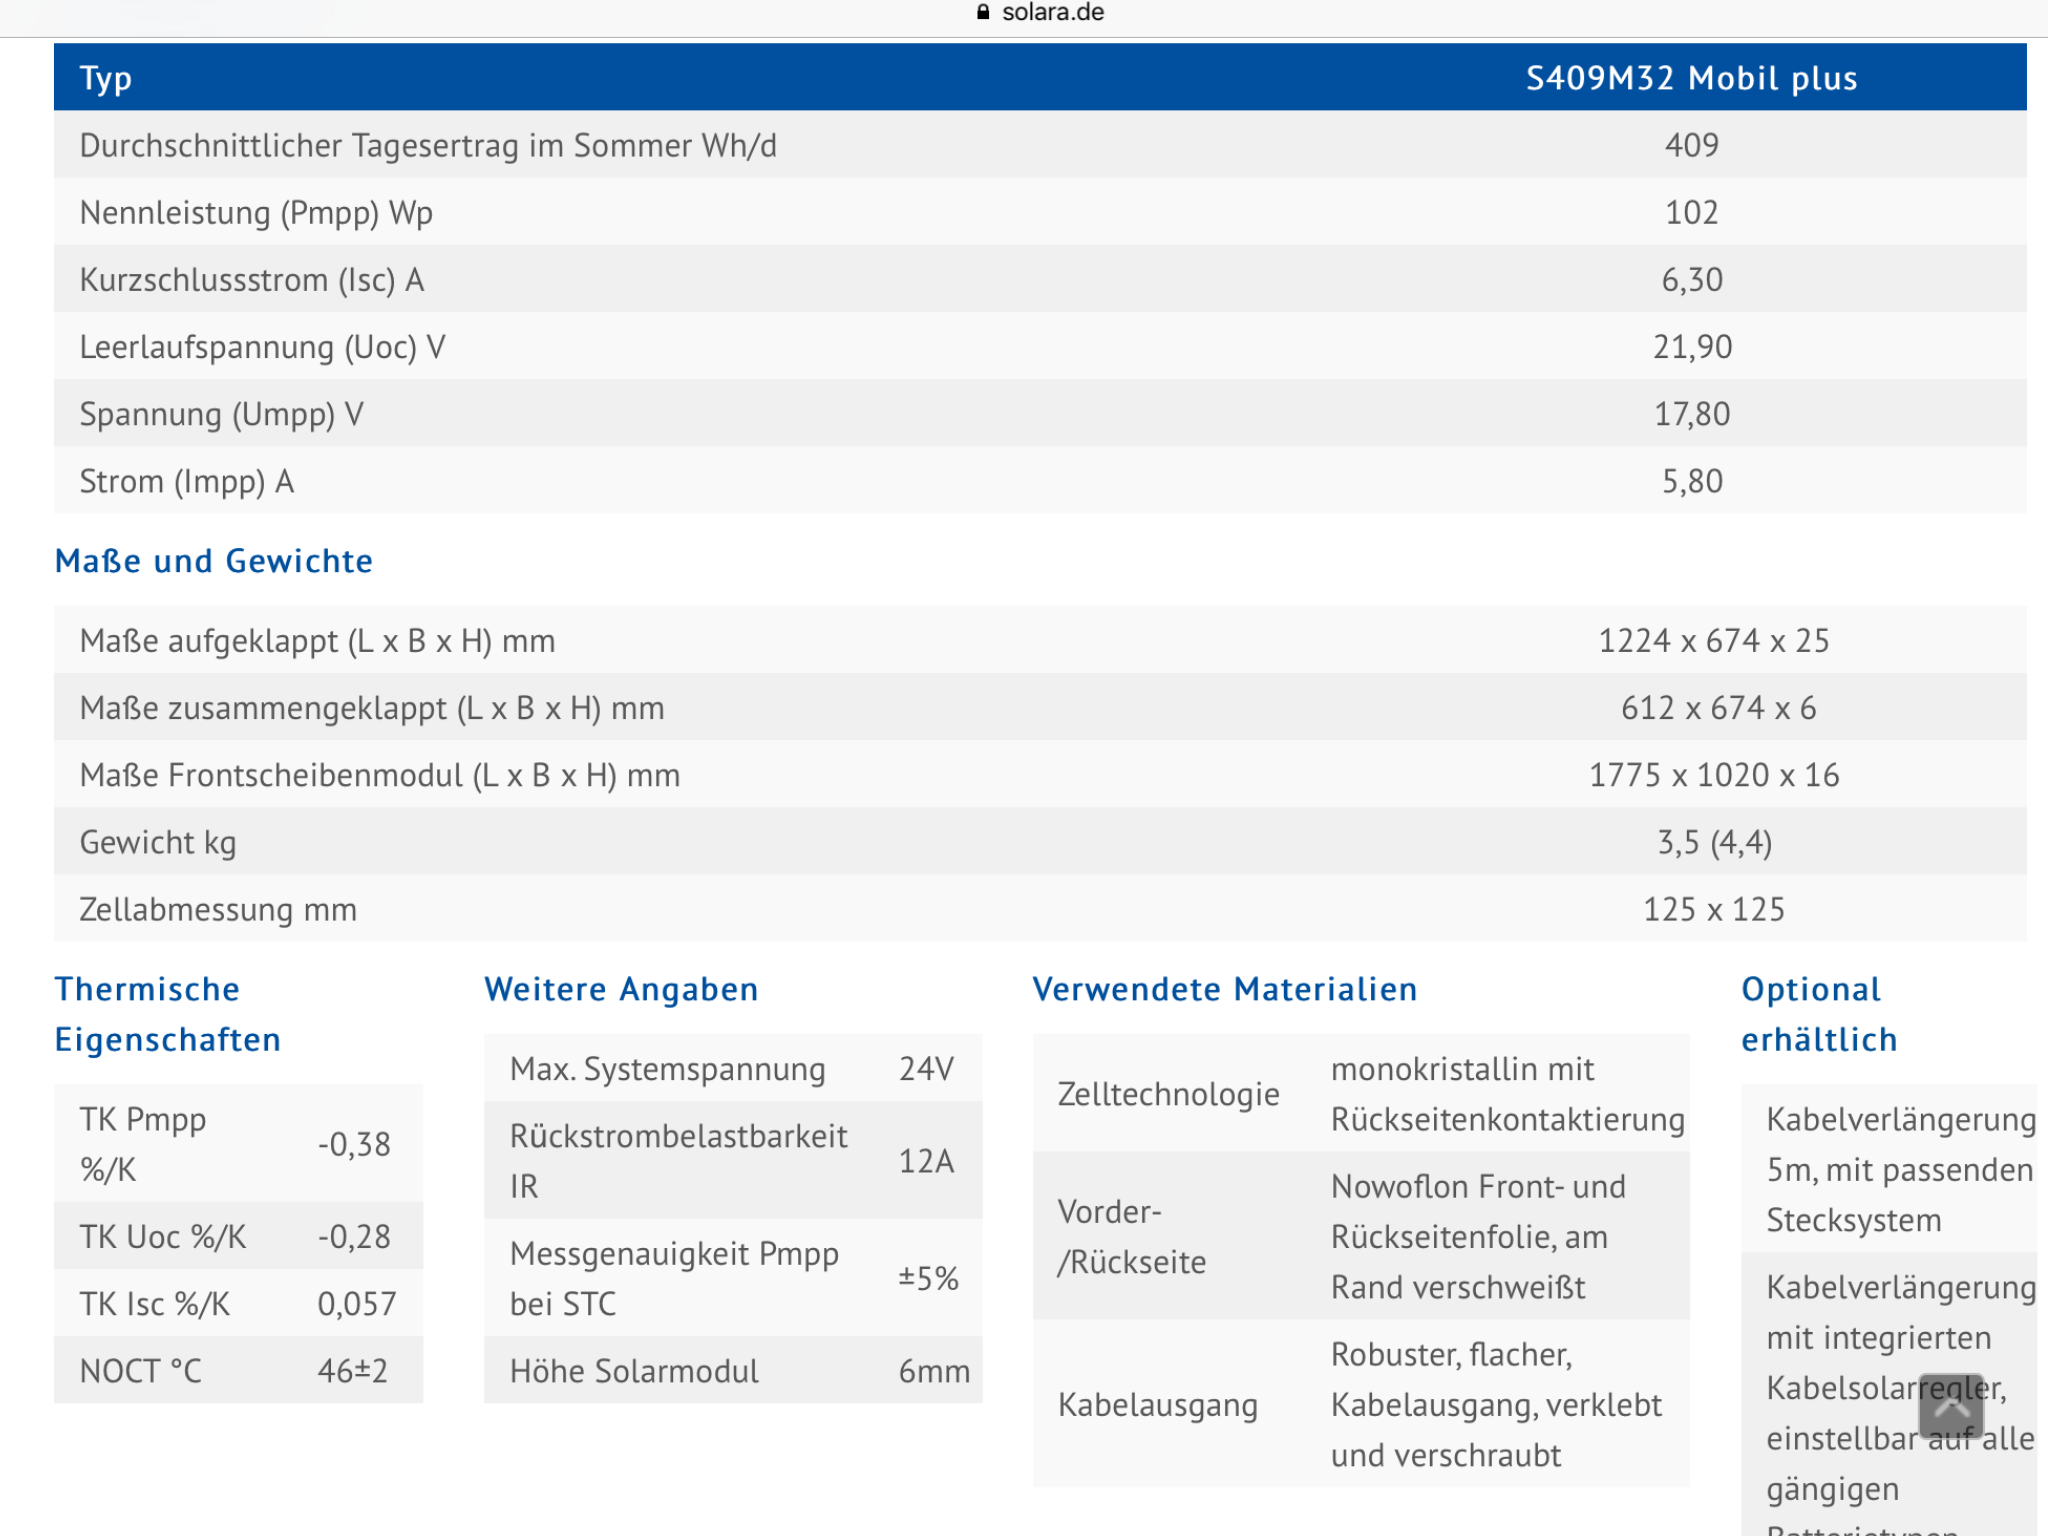2048x1536 pixels.
Task: Click the value 409
Action: tap(1692, 145)
